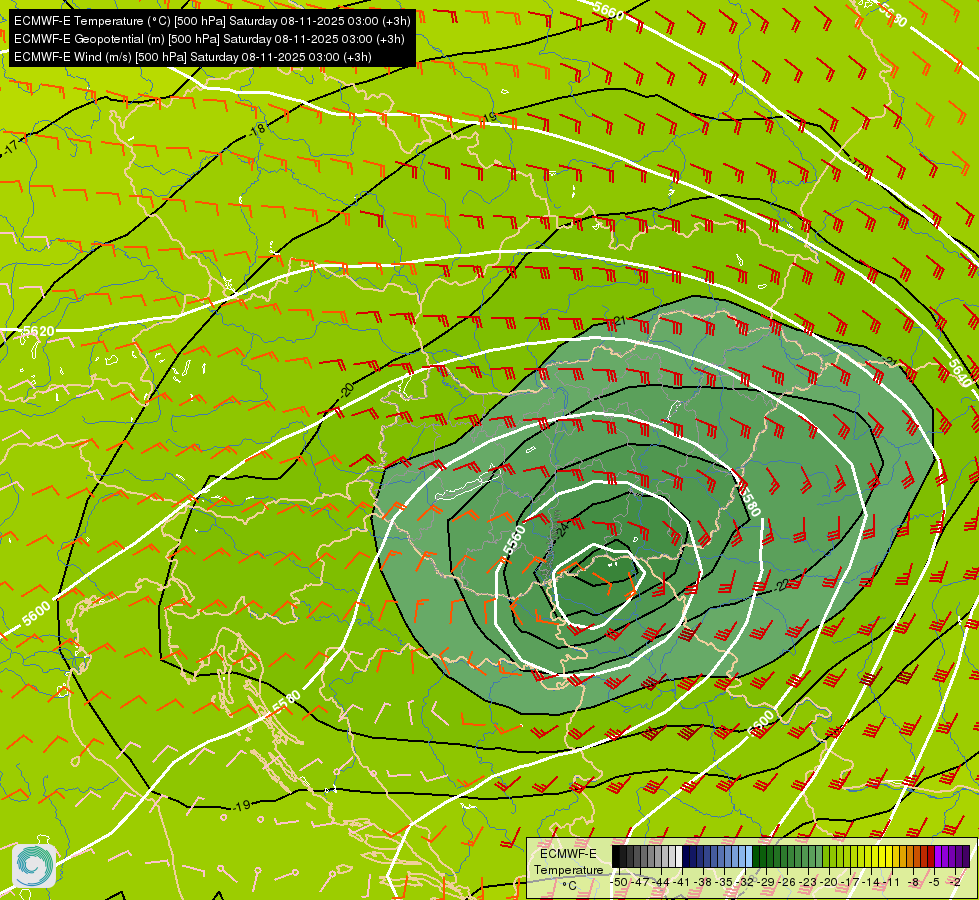This screenshot has width=979, height=900.
Task: Click the 5560 contour label near the low center
Action: pos(514,541)
